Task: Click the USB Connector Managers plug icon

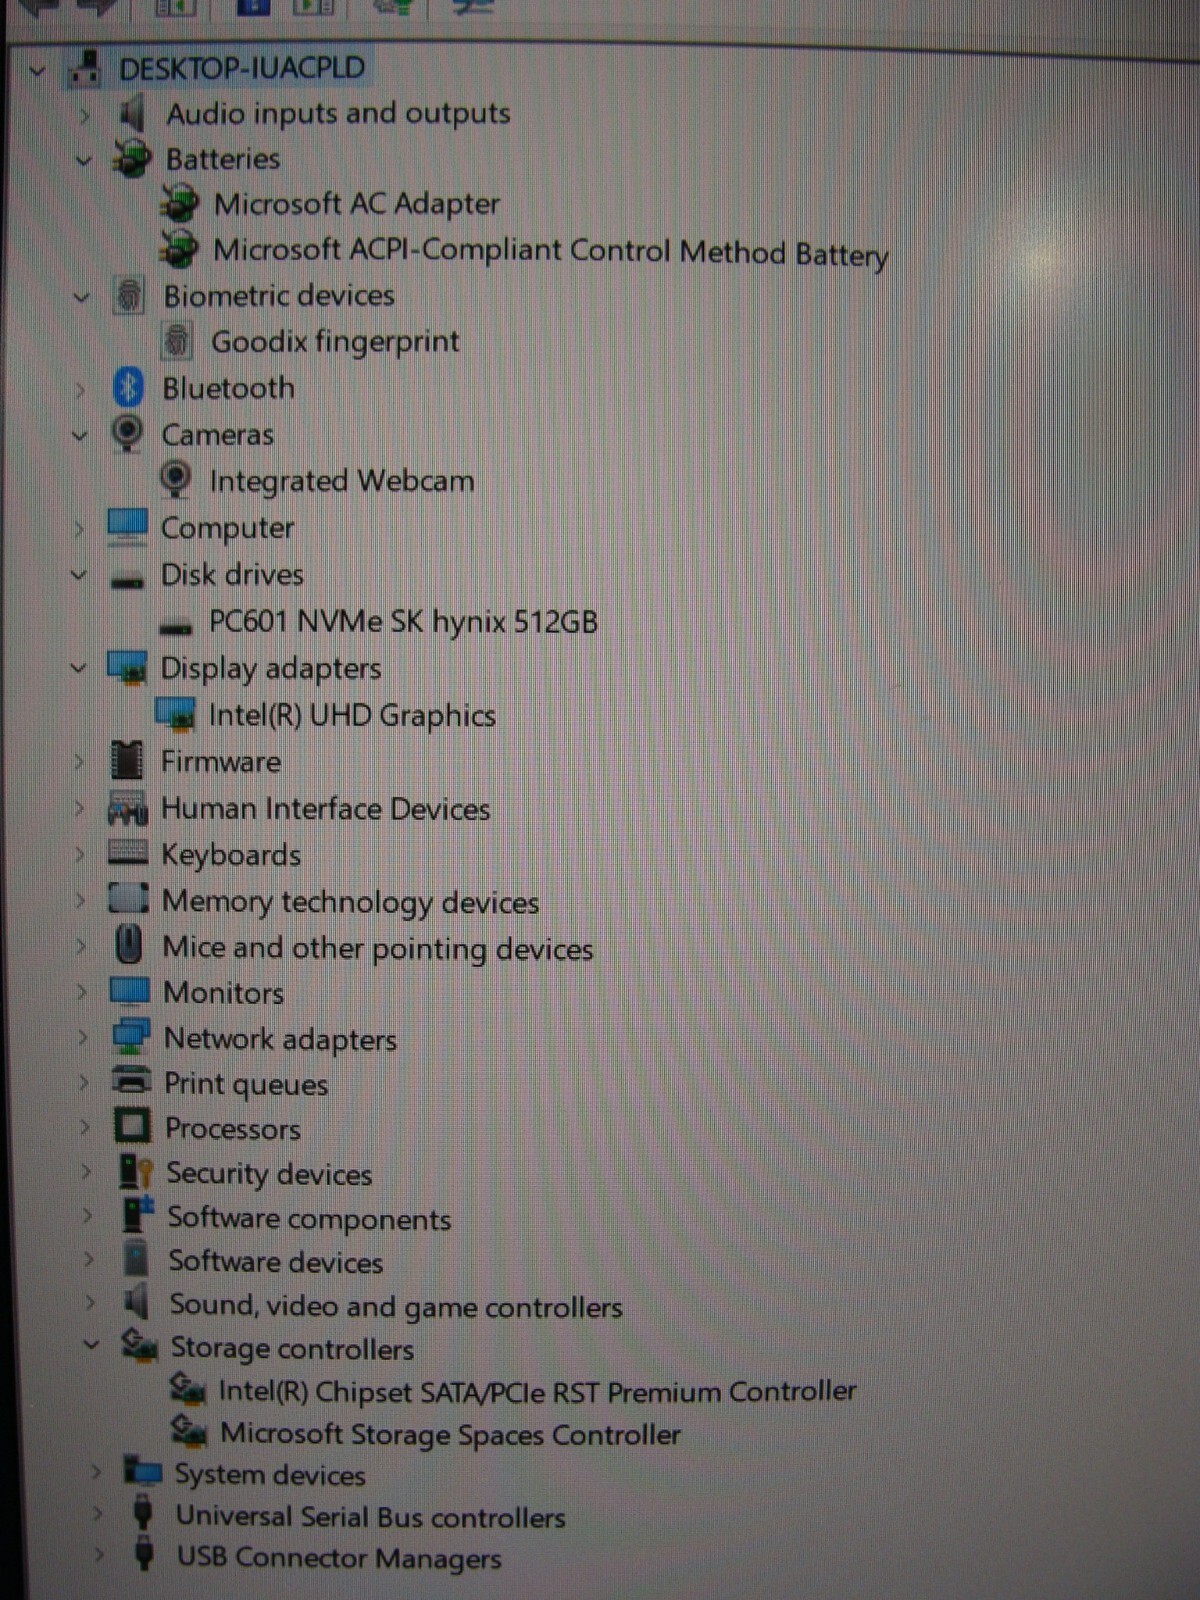Action: point(144,1555)
